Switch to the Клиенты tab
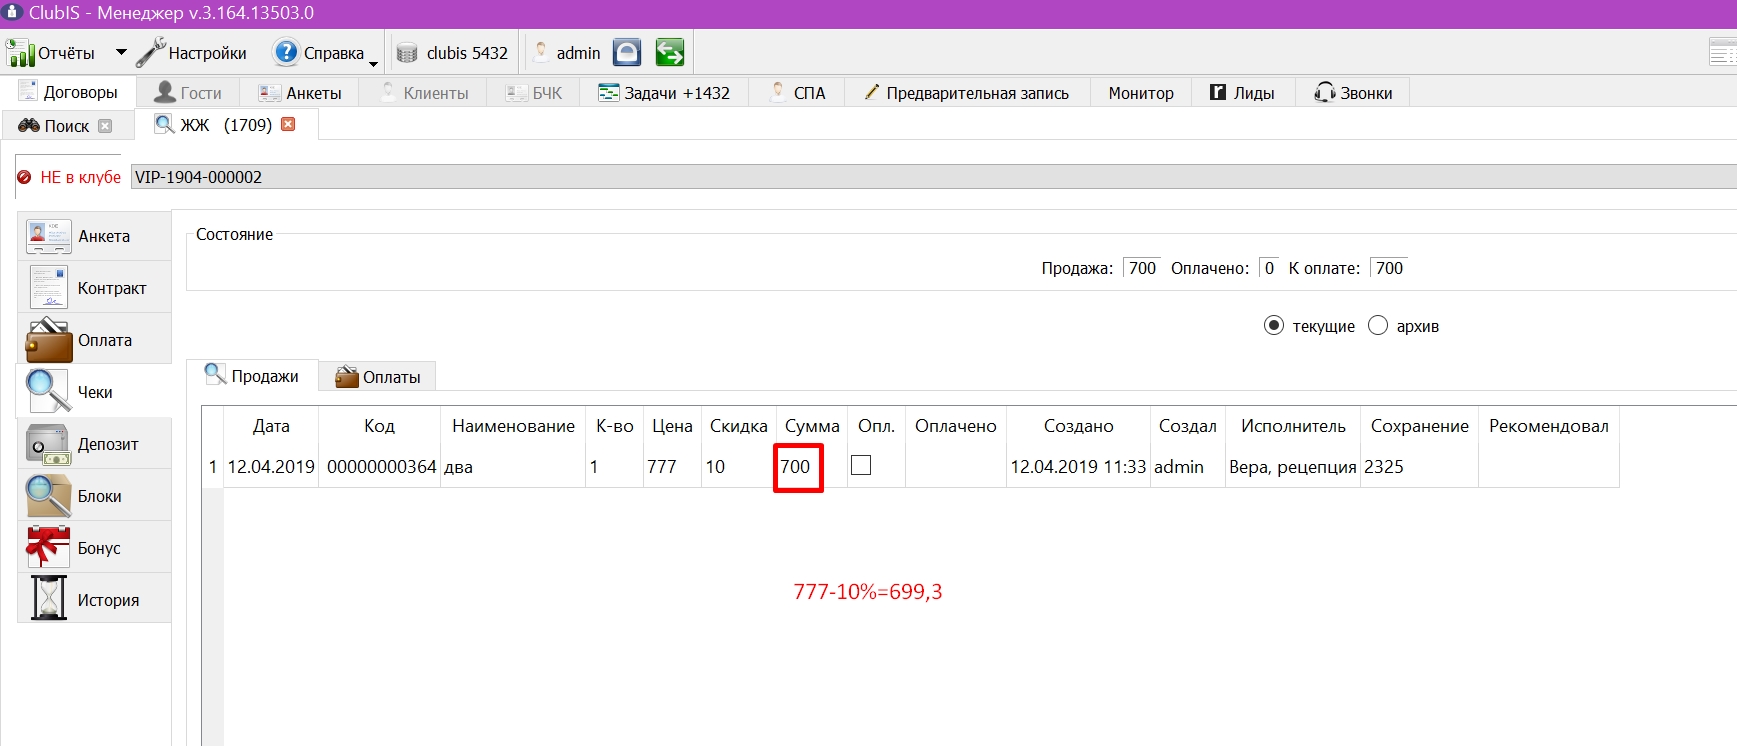 point(425,92)
